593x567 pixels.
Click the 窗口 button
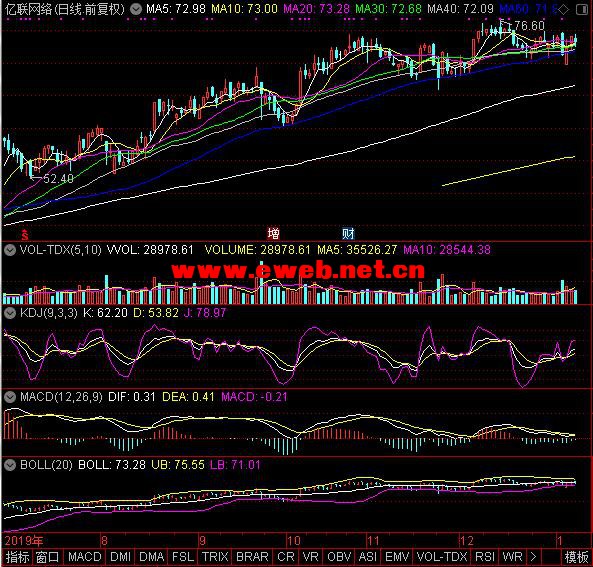tap(48, 557)
